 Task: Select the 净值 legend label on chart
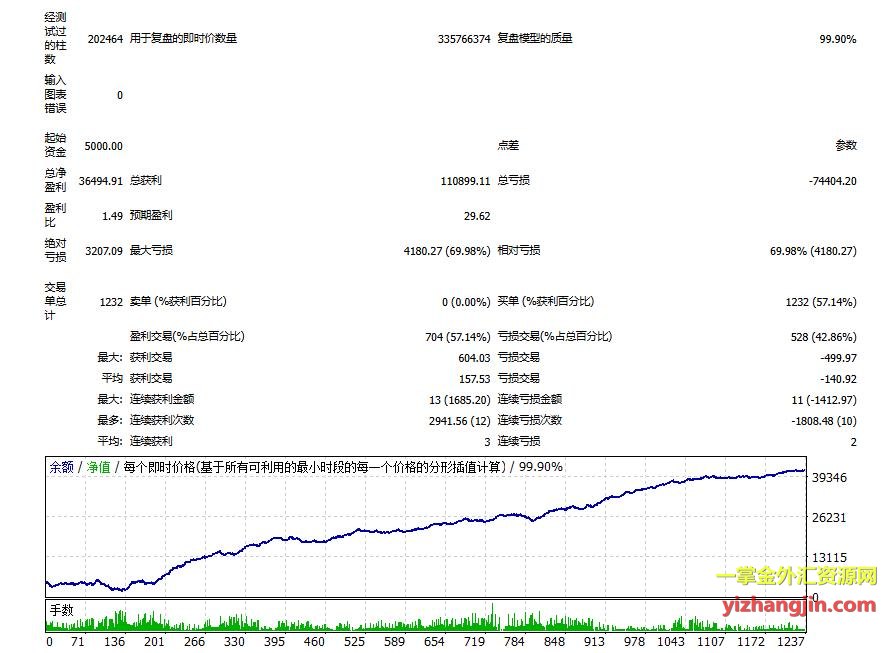(x=98, y=466)
